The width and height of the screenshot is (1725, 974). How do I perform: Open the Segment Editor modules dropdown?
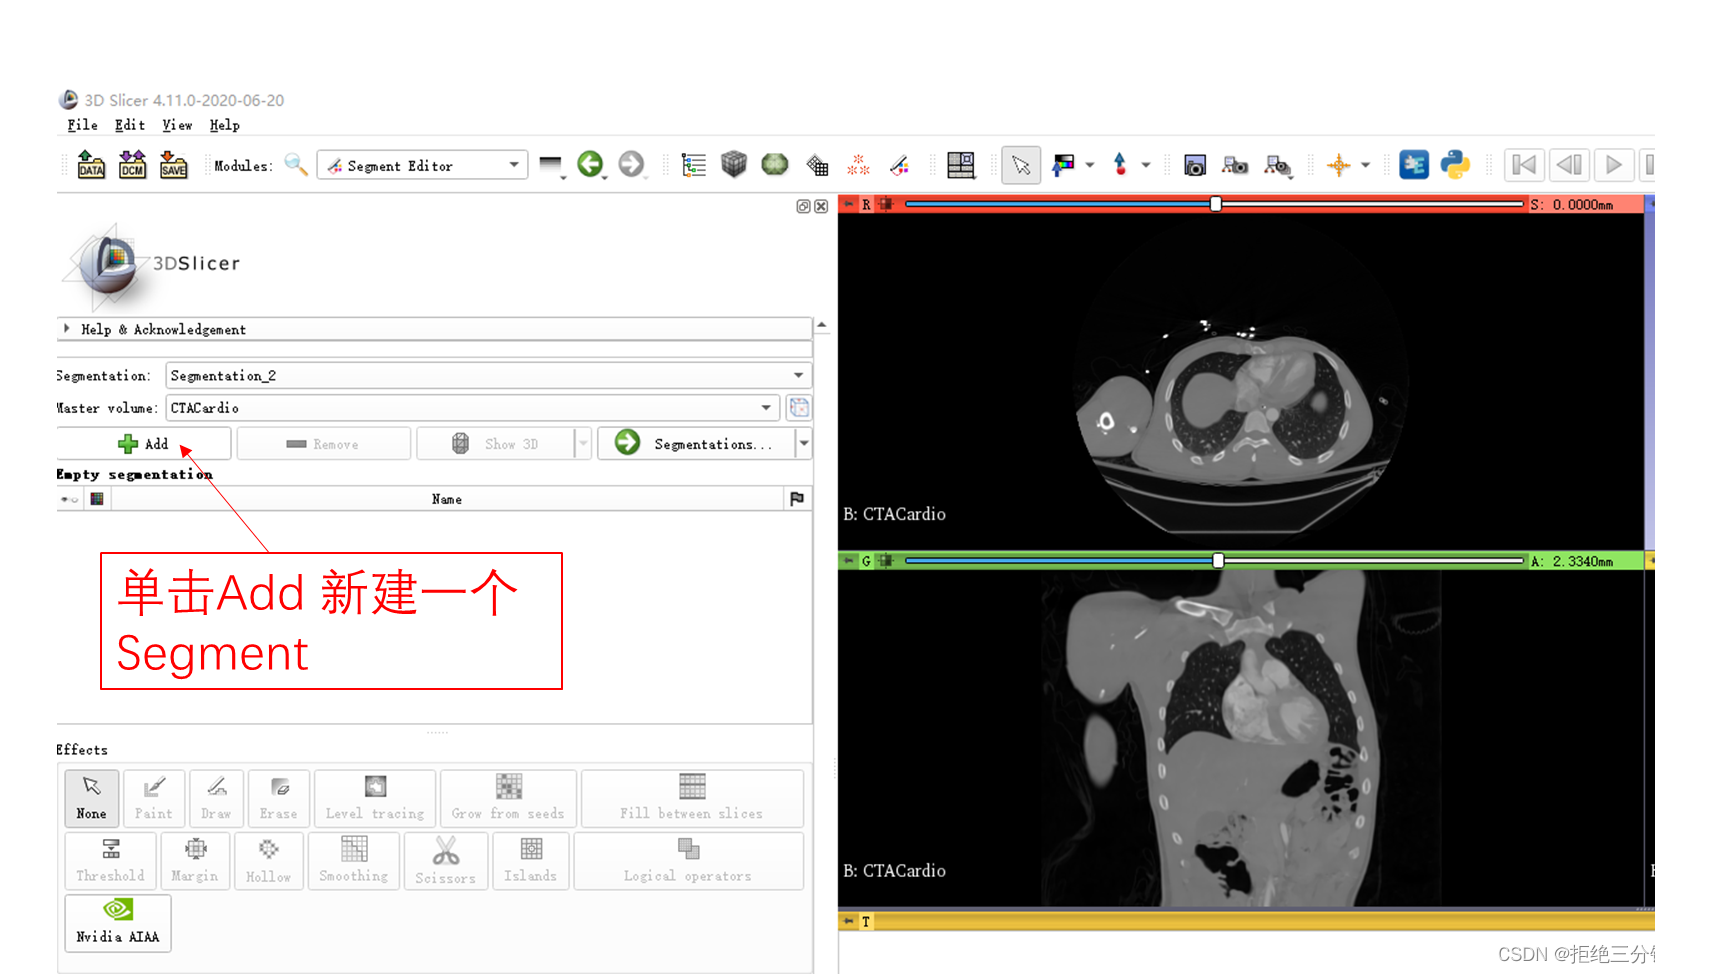422,165
